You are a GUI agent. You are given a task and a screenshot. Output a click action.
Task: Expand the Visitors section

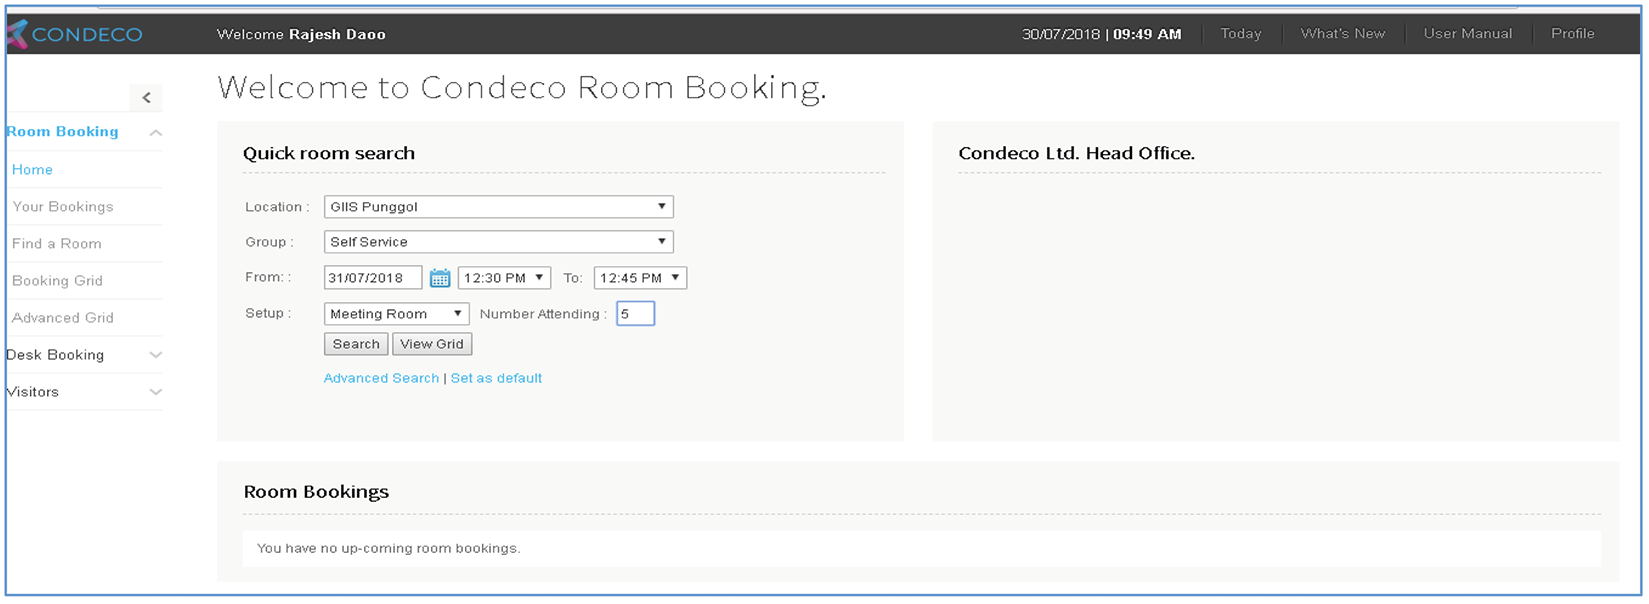[x=156, y=392]
